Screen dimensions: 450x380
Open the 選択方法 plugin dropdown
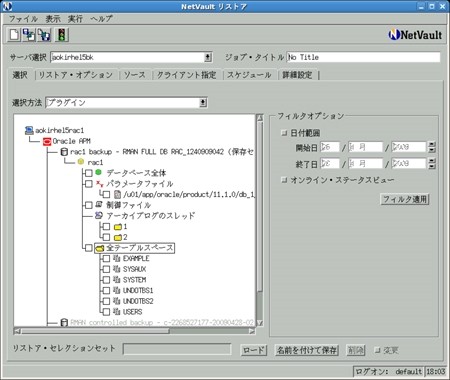coord(203,103)
